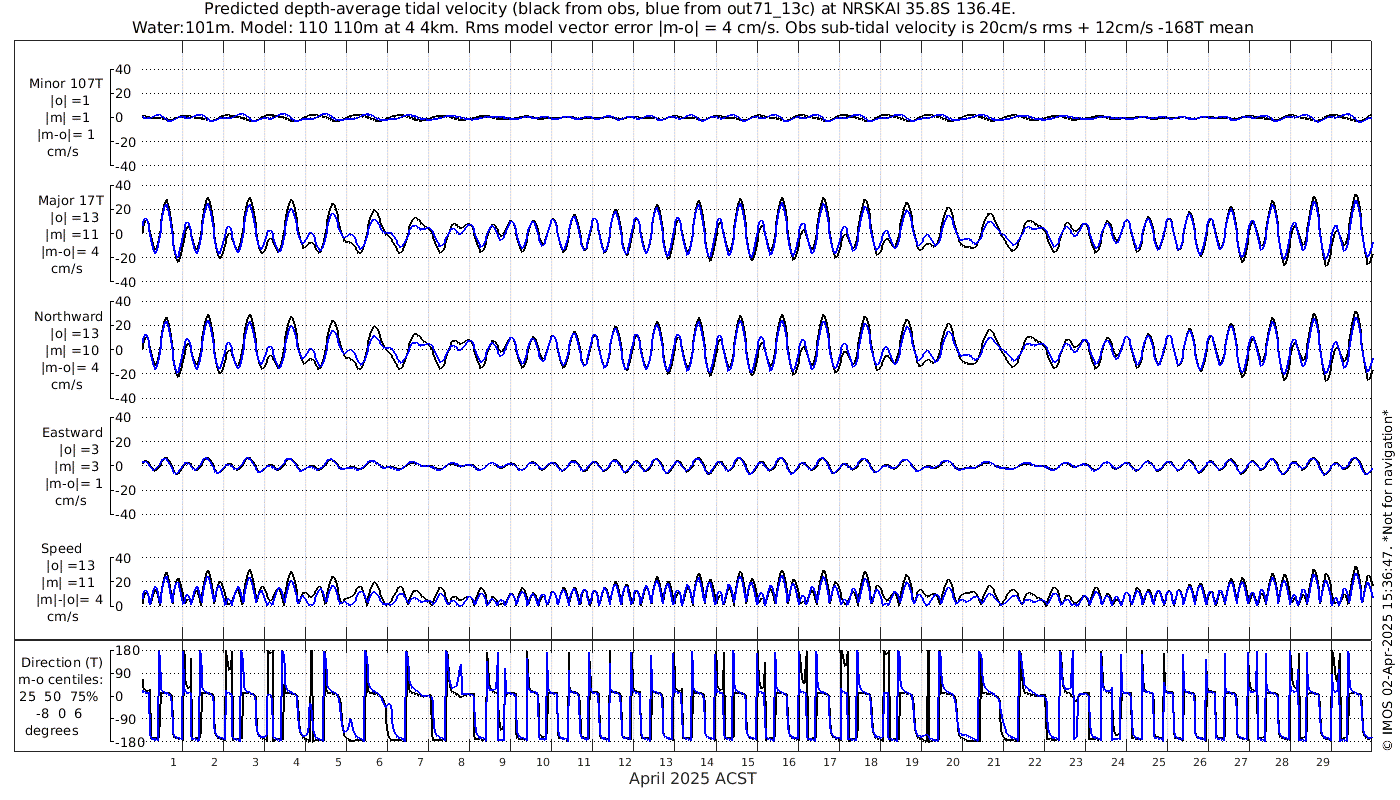1400x800 pixels.
Task: Click day 29 on the time axis
Action: click(1322, 762)
